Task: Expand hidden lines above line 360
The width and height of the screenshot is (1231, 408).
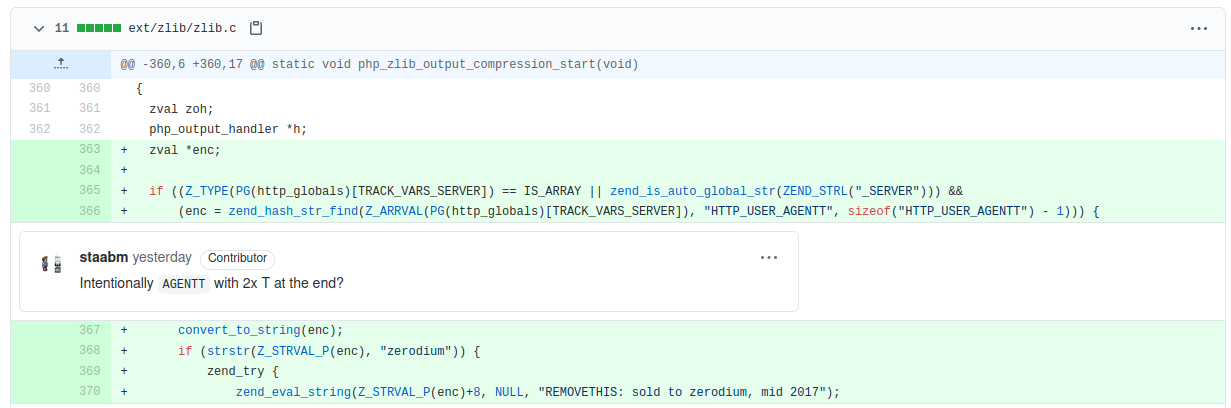Action: (x=61, y=64)
